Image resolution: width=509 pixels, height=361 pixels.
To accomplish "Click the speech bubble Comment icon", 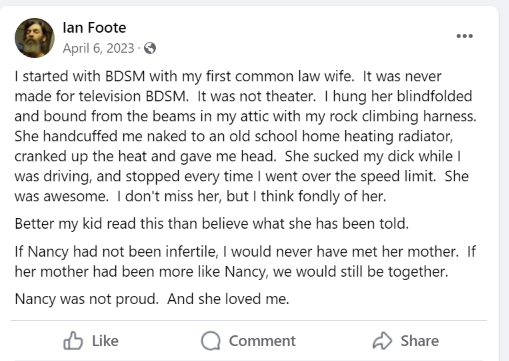I will [211, 341].
